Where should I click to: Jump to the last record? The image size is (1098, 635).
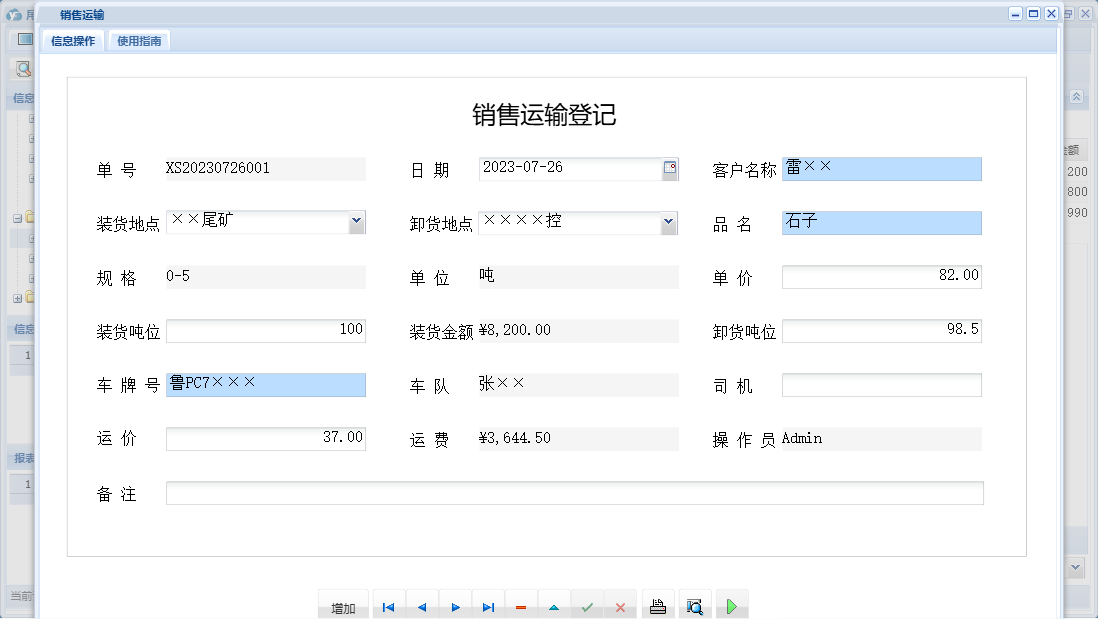488,605
